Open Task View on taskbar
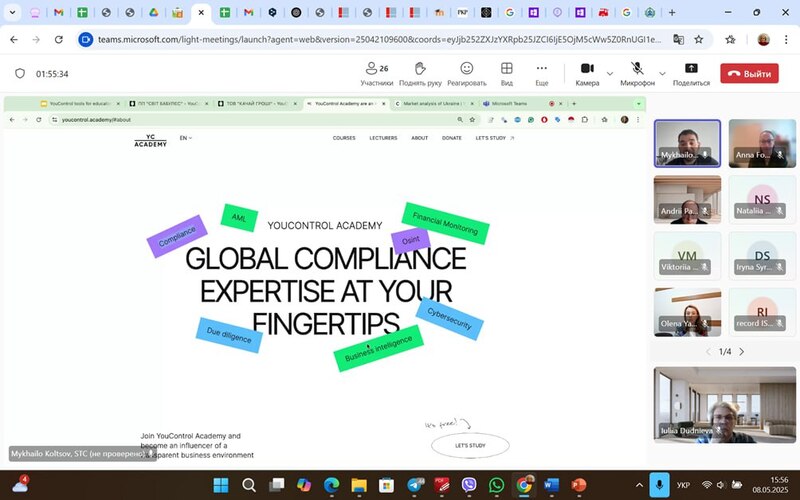The width and height of the screenshot is (800, 500). tap(277, 485)
